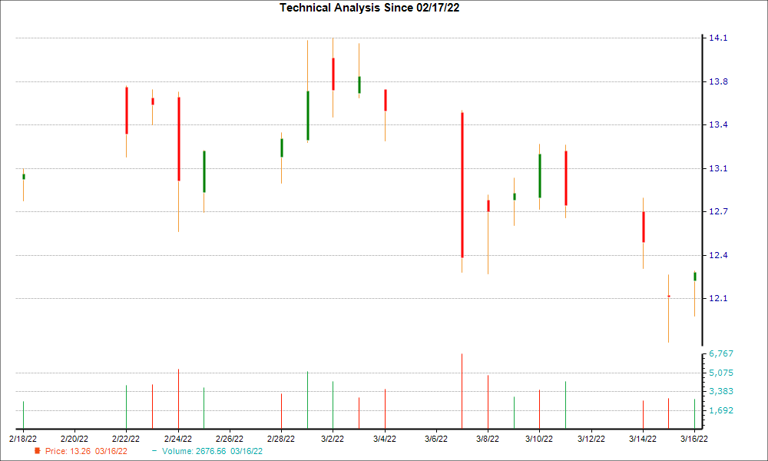Click the 3/2/22 date label

pos(333,439)
